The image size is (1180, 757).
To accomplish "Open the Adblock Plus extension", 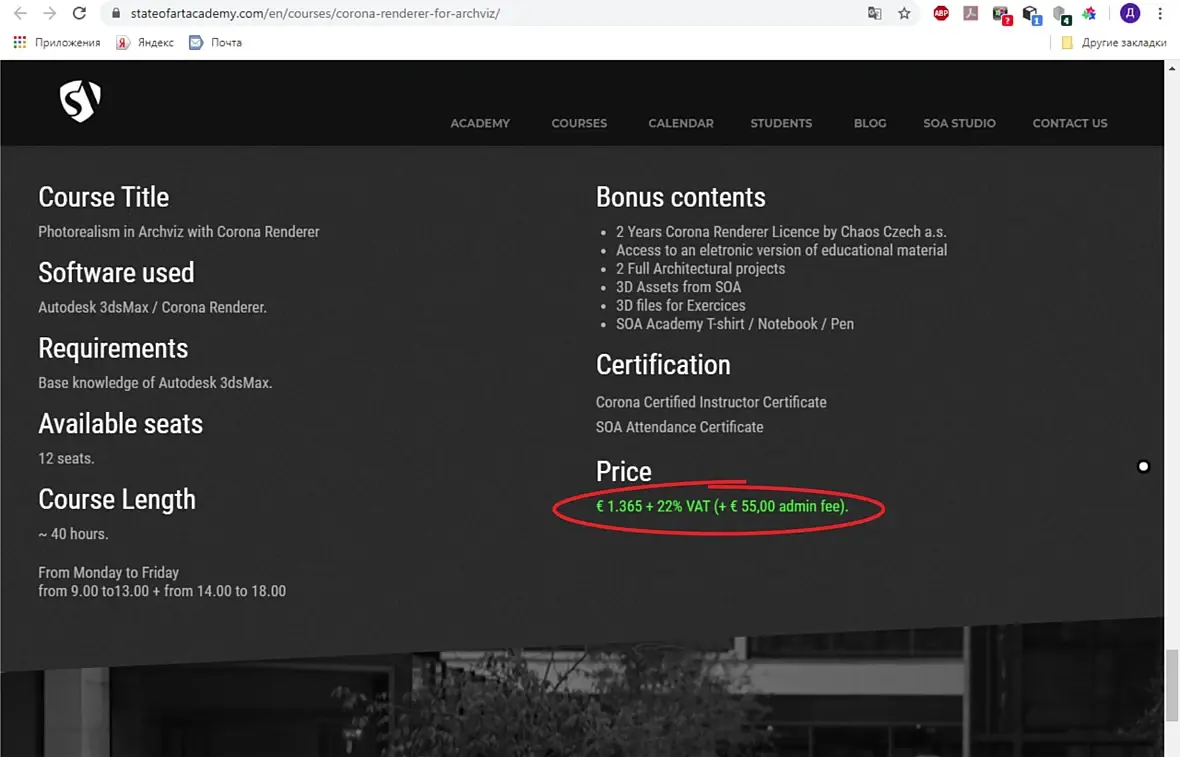I will pos(941,13).
